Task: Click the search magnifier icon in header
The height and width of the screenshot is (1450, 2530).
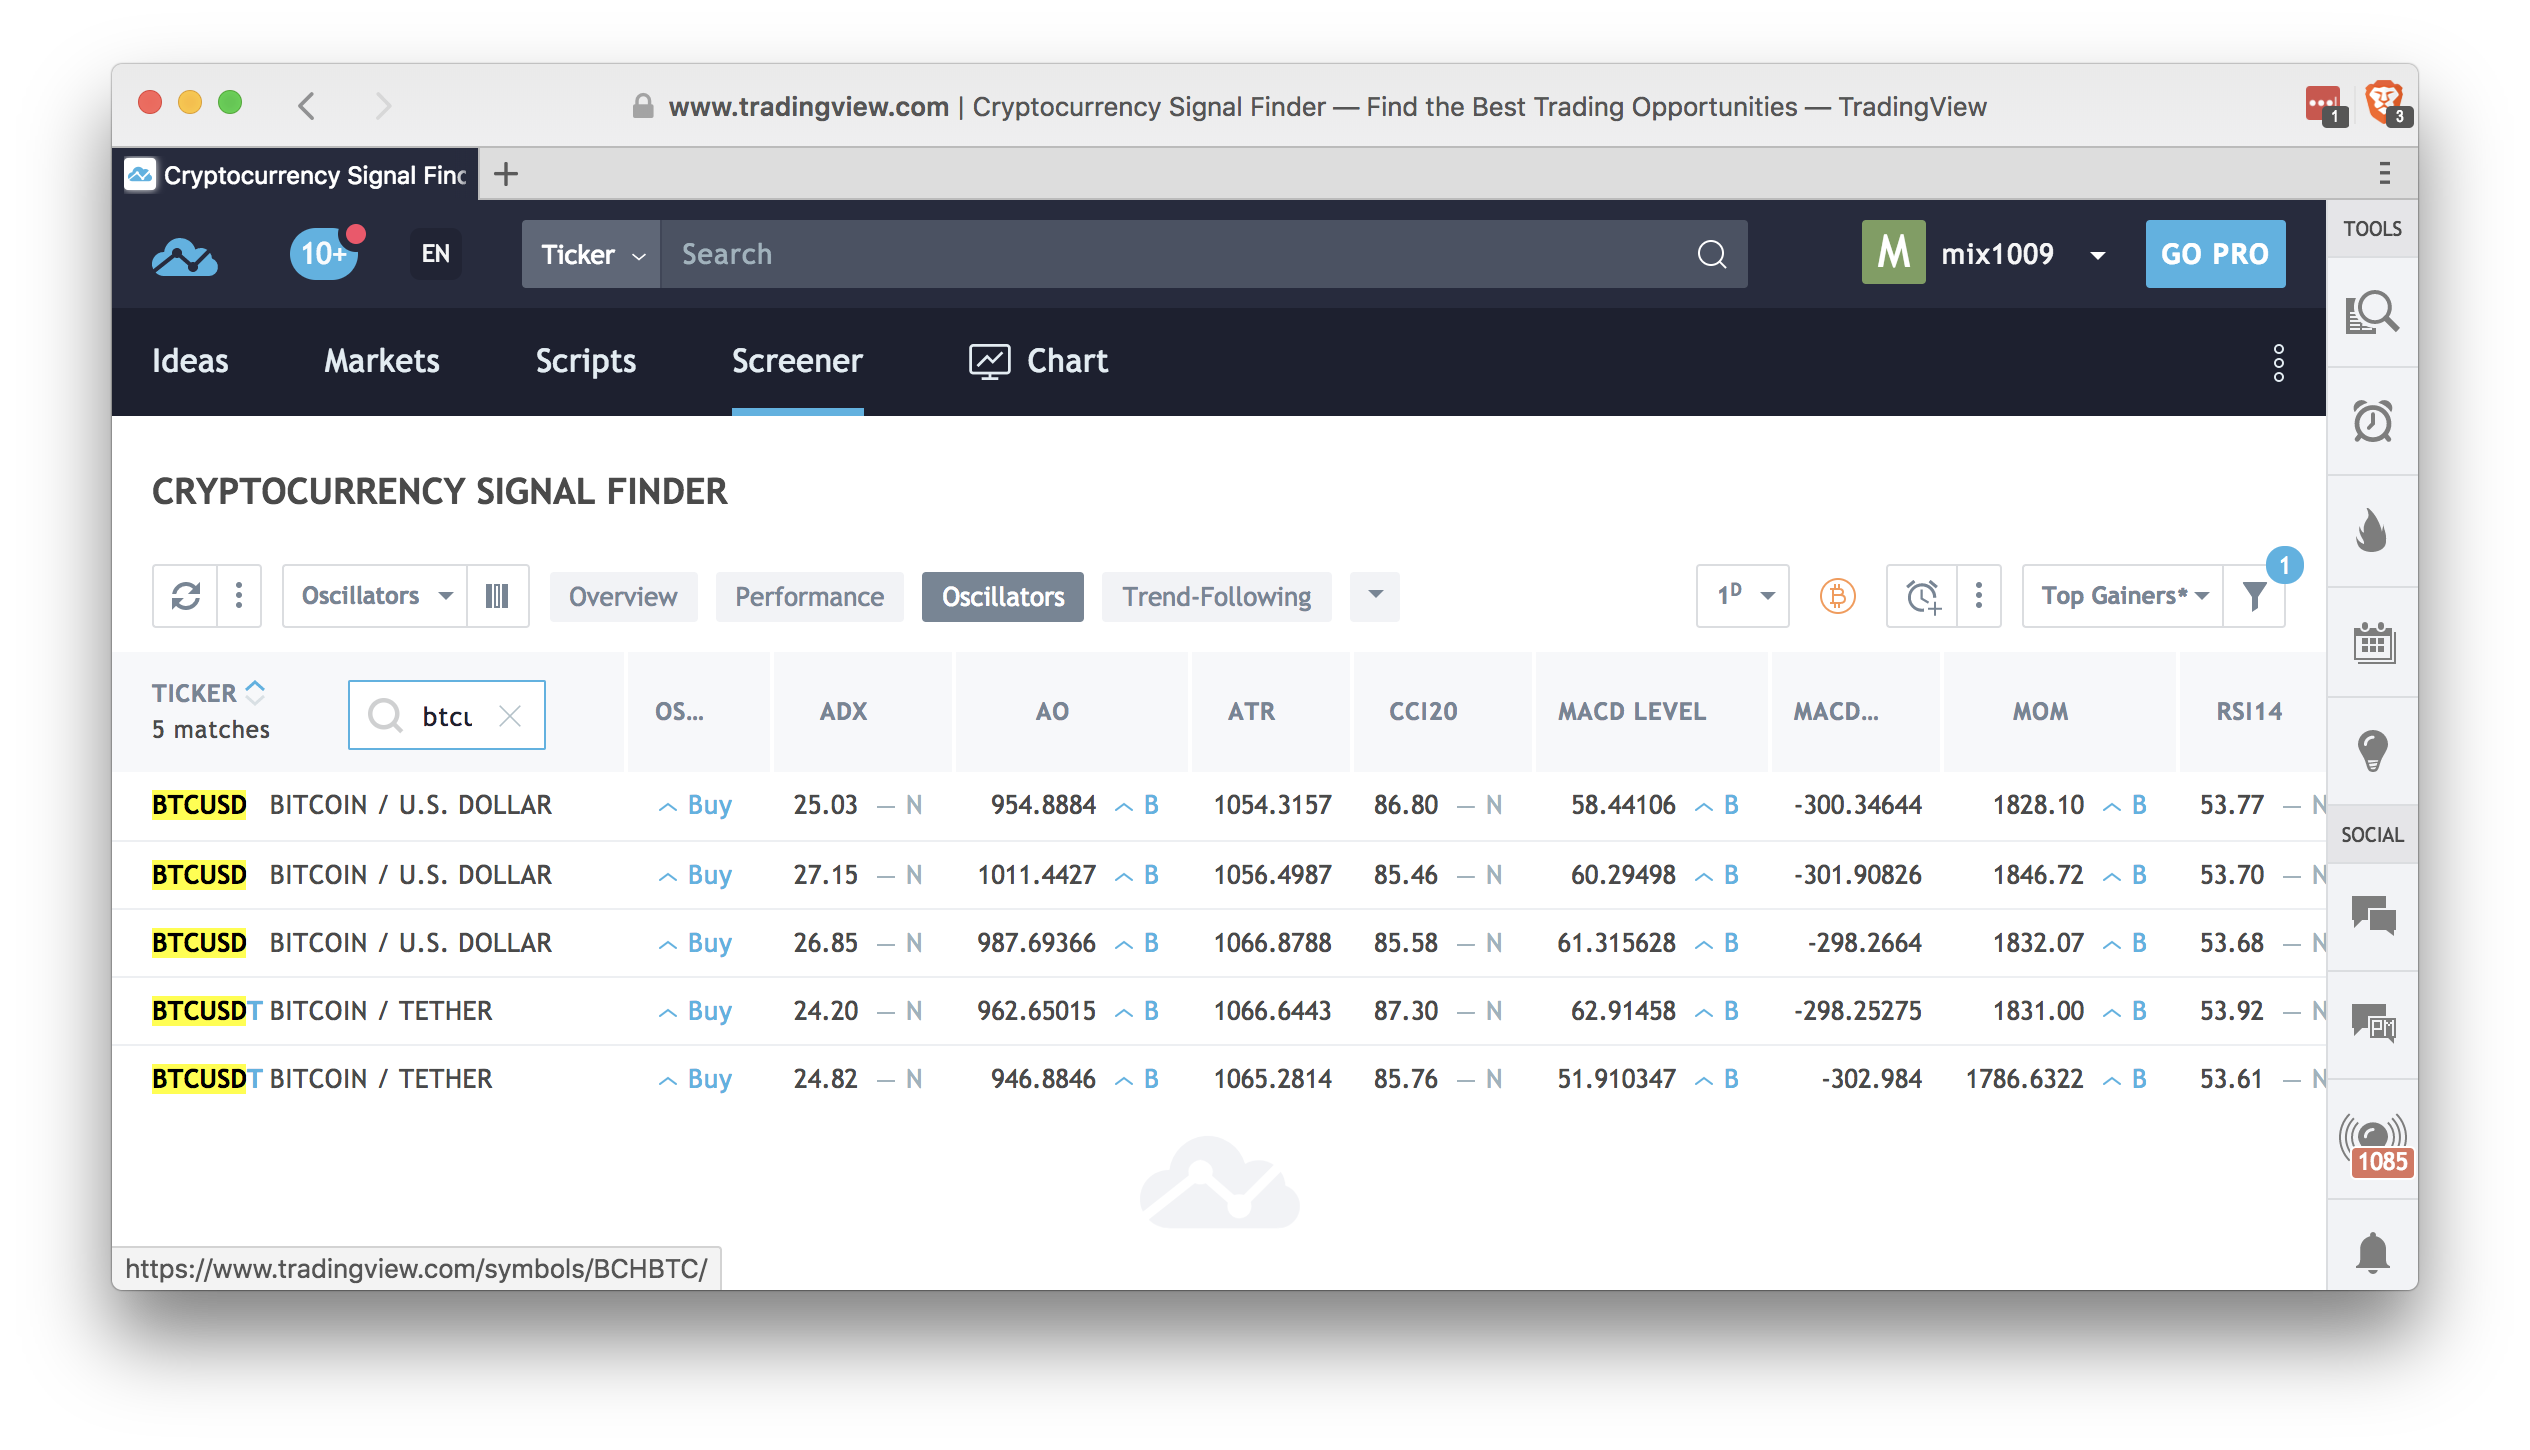Action: [x=1711, y=254]
